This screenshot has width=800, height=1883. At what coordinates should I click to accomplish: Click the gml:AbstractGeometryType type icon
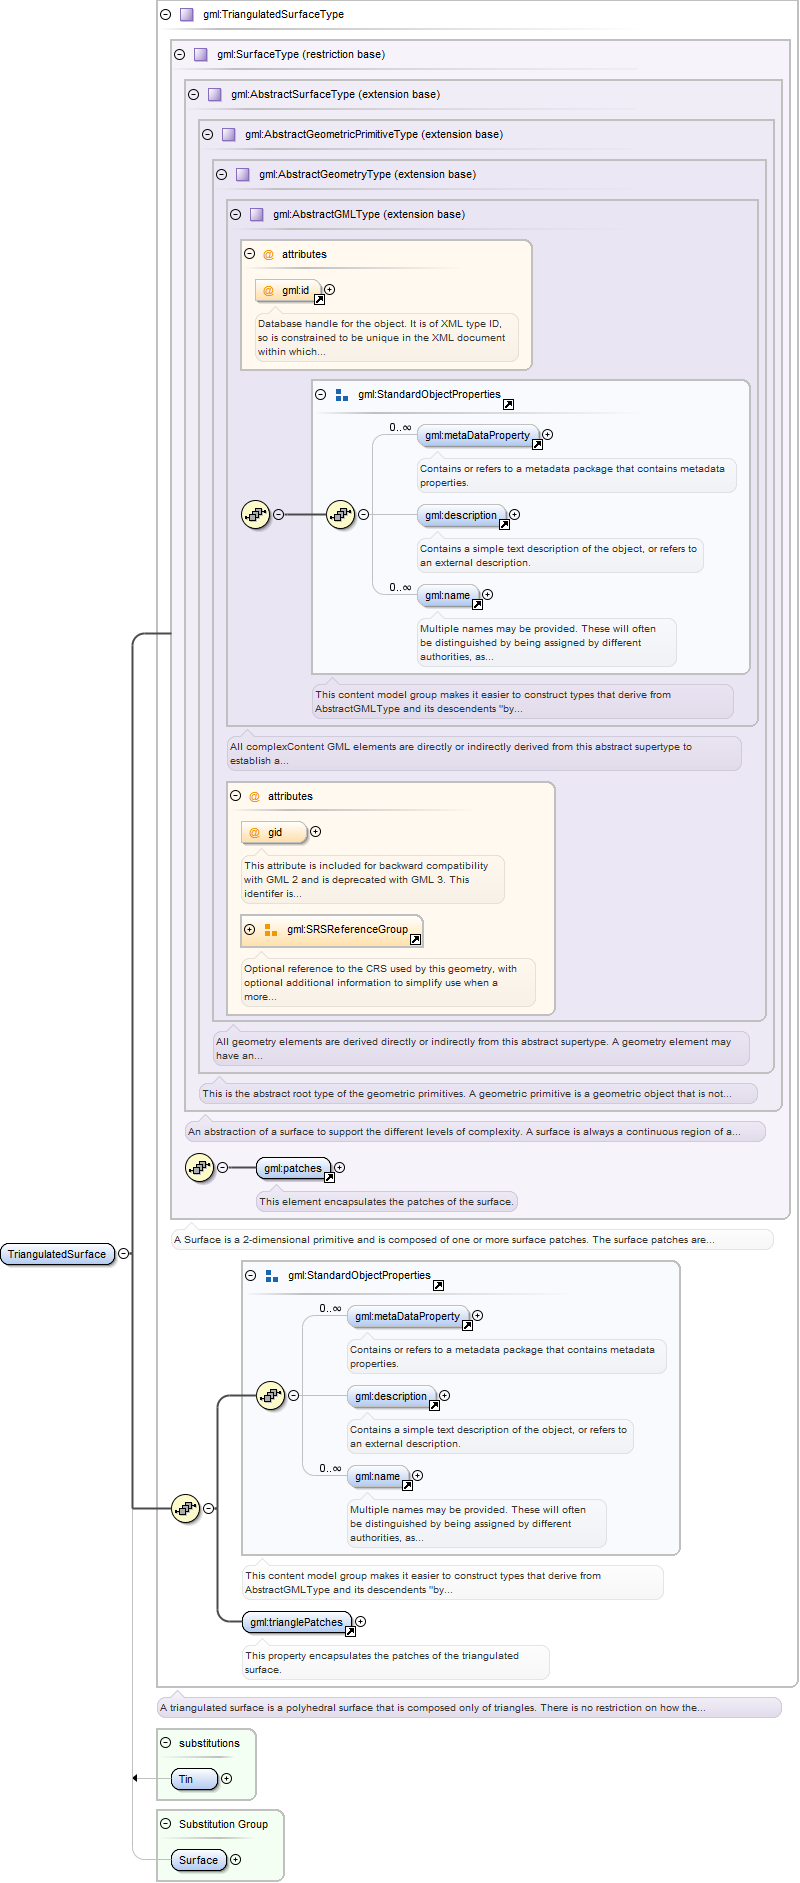click(243, 175)
